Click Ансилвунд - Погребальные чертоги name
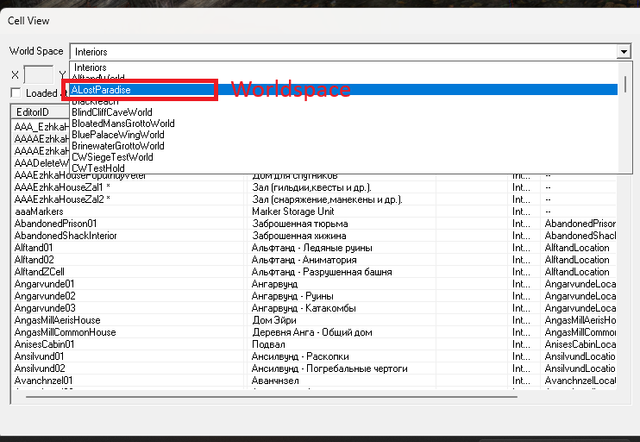This screenshot has width=640, height=442. click(x=329, y=368)
